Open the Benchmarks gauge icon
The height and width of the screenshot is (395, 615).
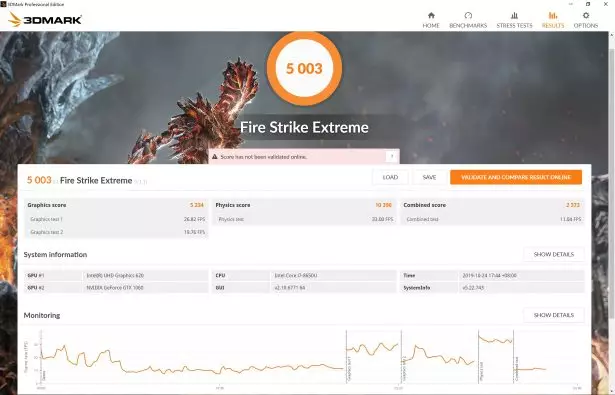coord(468,16)
